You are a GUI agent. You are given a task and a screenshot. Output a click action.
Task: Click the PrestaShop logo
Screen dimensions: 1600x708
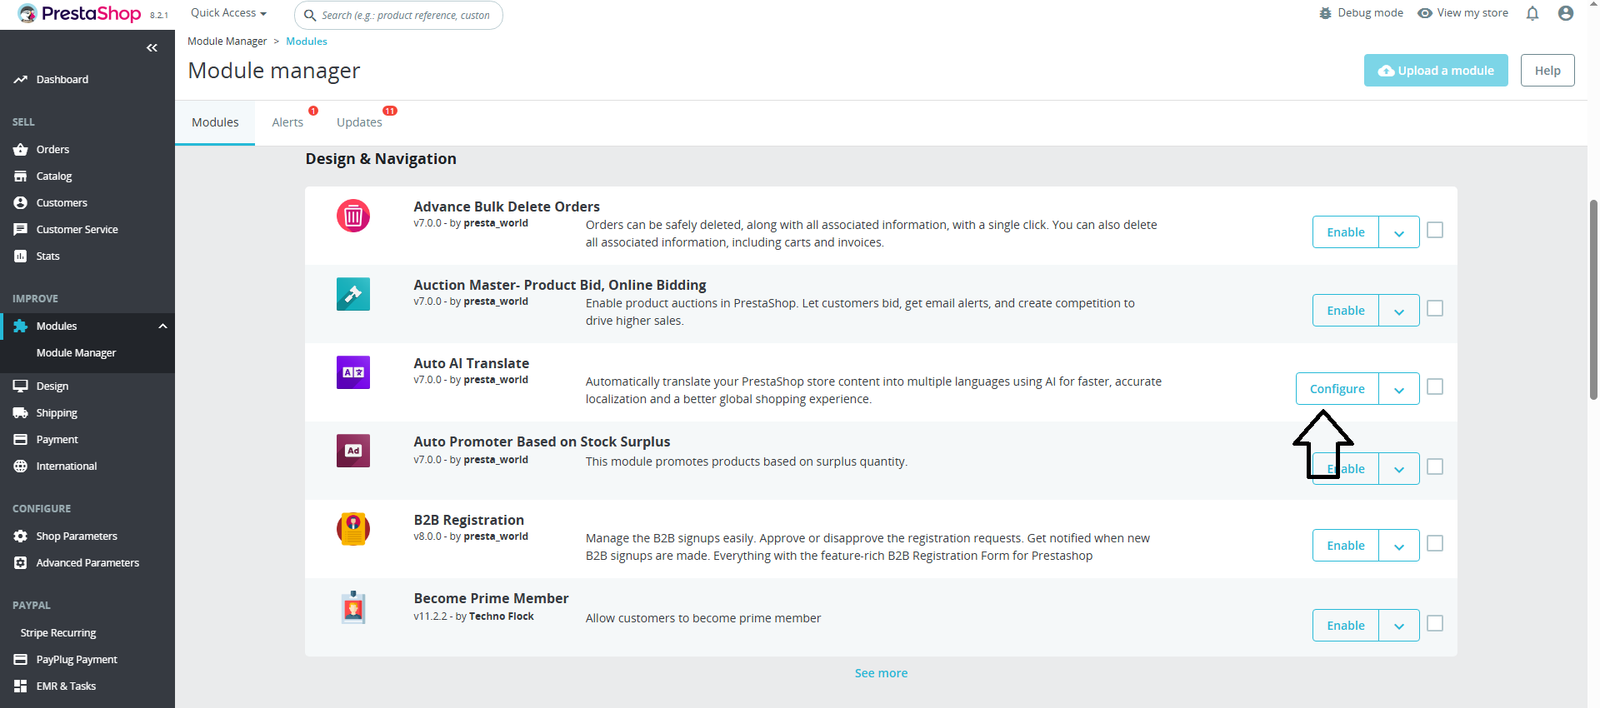(x=80, y=14)
